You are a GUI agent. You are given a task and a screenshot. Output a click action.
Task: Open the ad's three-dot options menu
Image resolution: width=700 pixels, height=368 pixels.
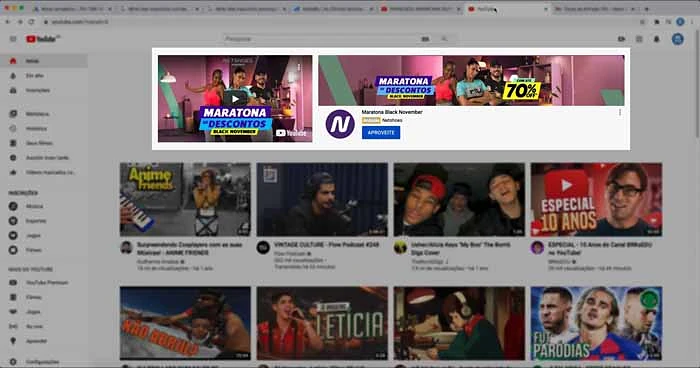620,113
